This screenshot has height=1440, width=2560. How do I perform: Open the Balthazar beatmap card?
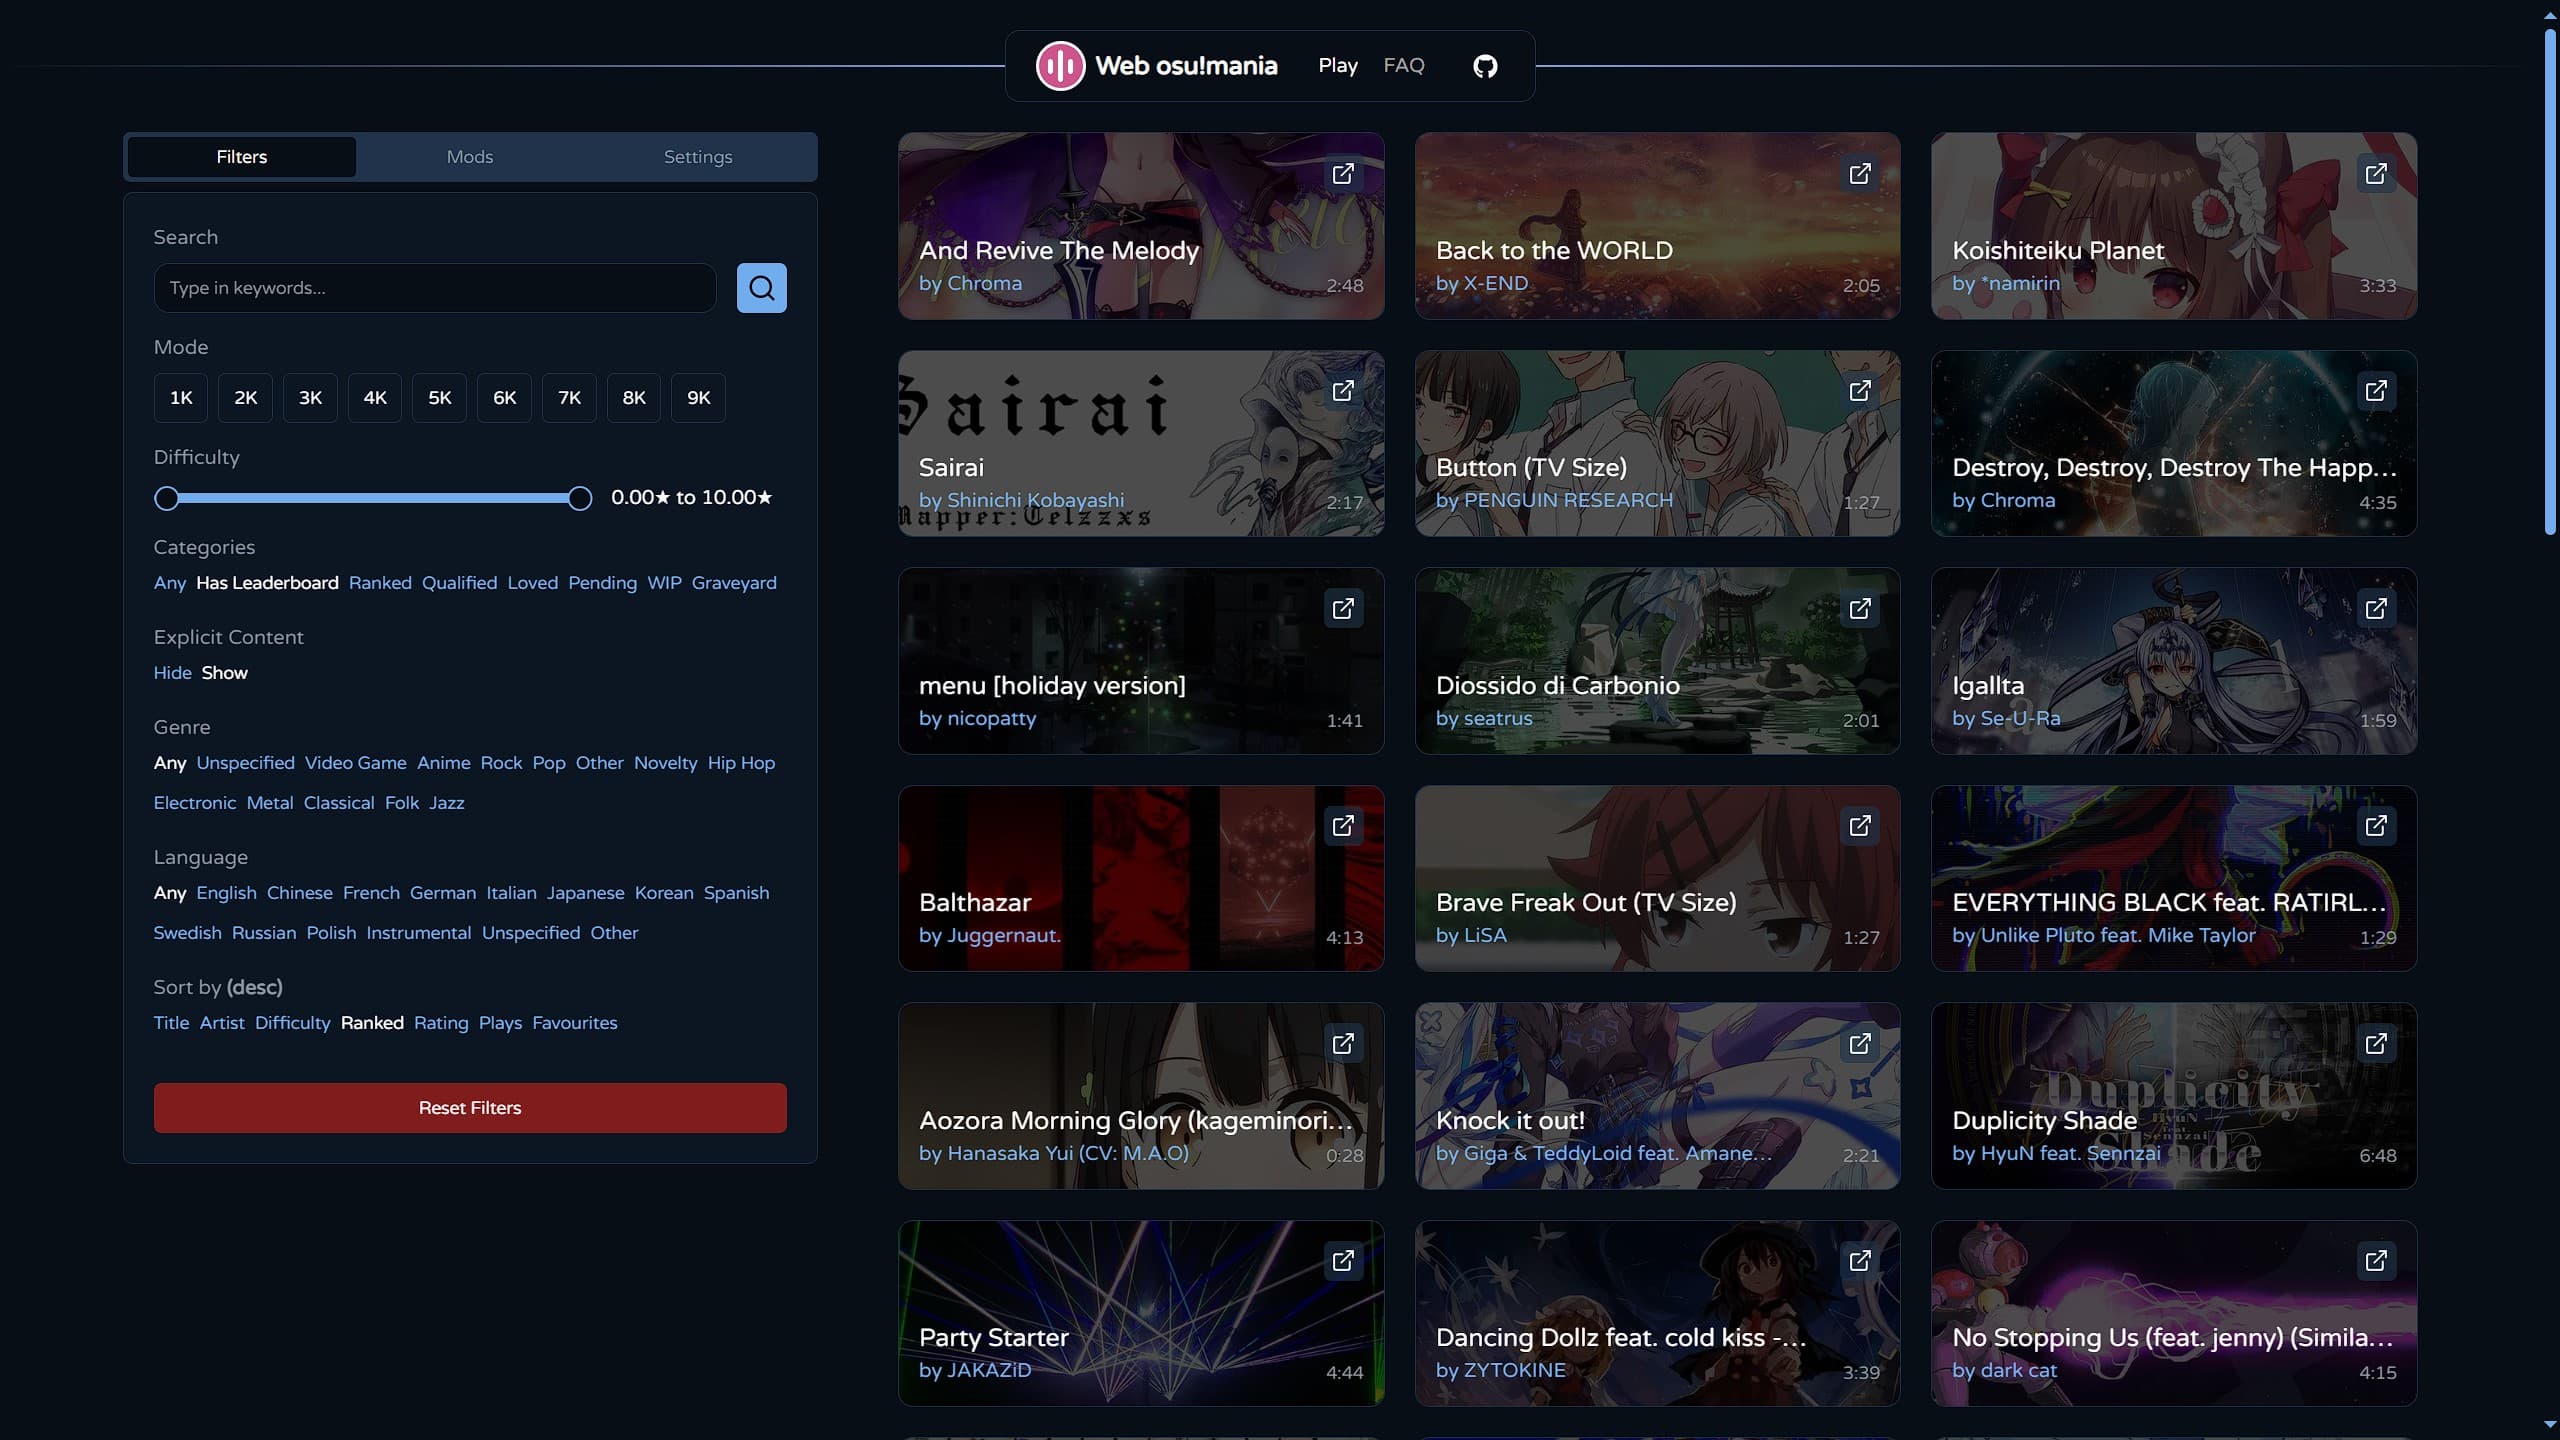tap(1141, 878)
